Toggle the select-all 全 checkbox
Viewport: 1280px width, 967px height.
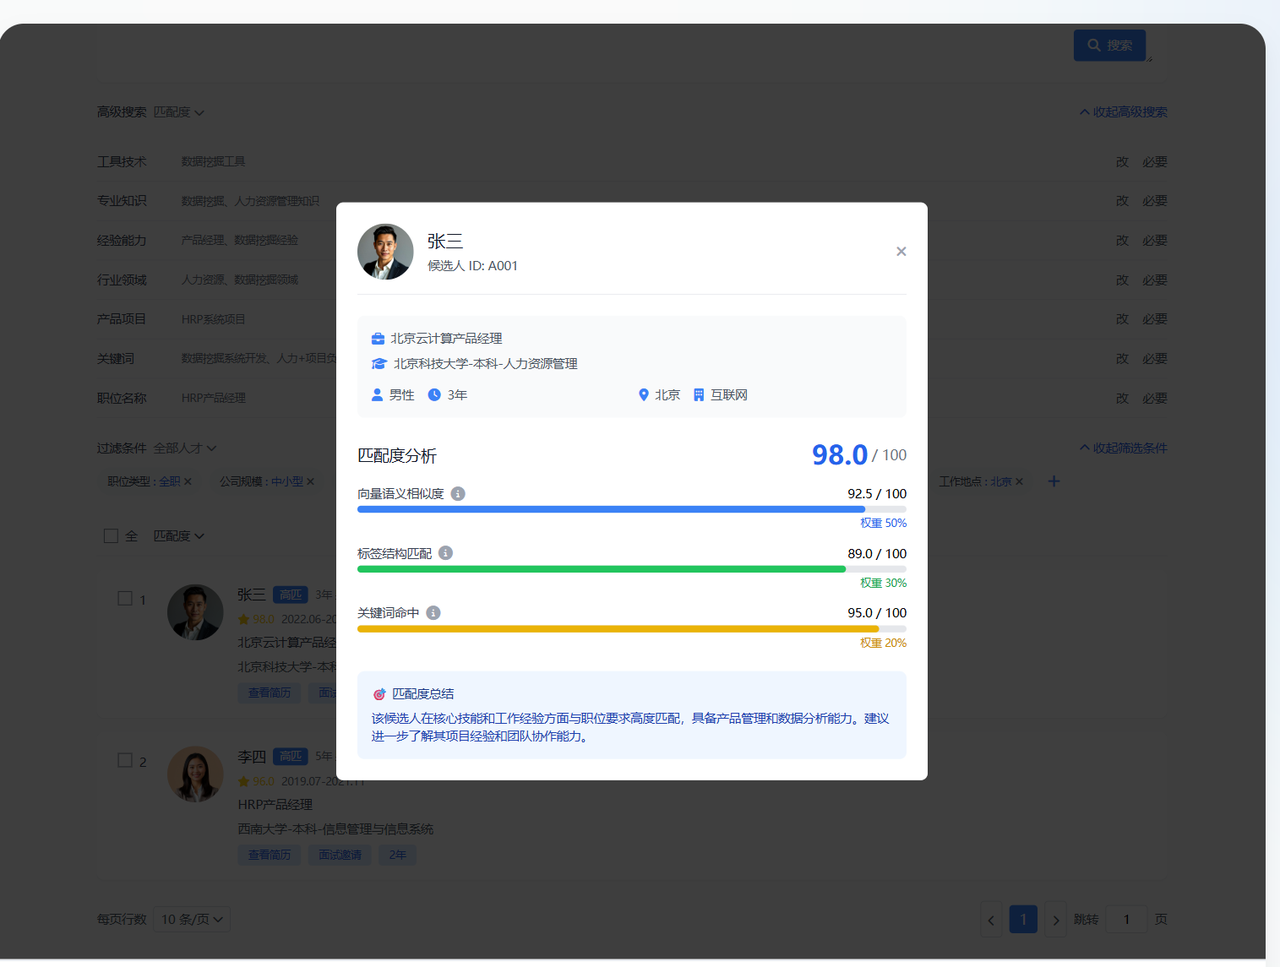click(111, 536)
